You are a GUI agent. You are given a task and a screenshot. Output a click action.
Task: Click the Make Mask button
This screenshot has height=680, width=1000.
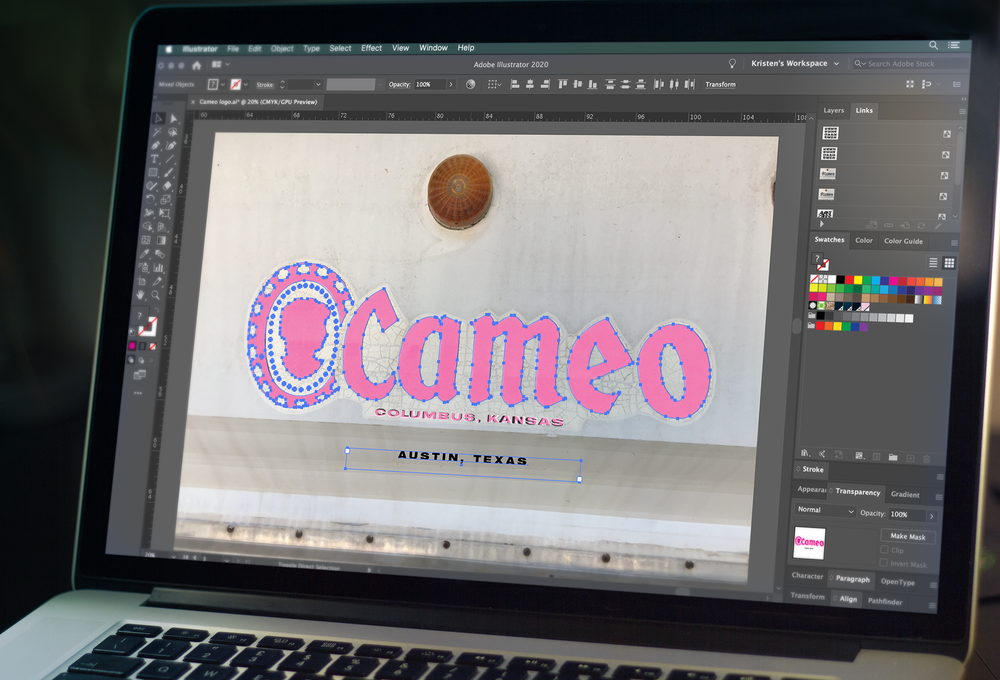pos(908,537)
